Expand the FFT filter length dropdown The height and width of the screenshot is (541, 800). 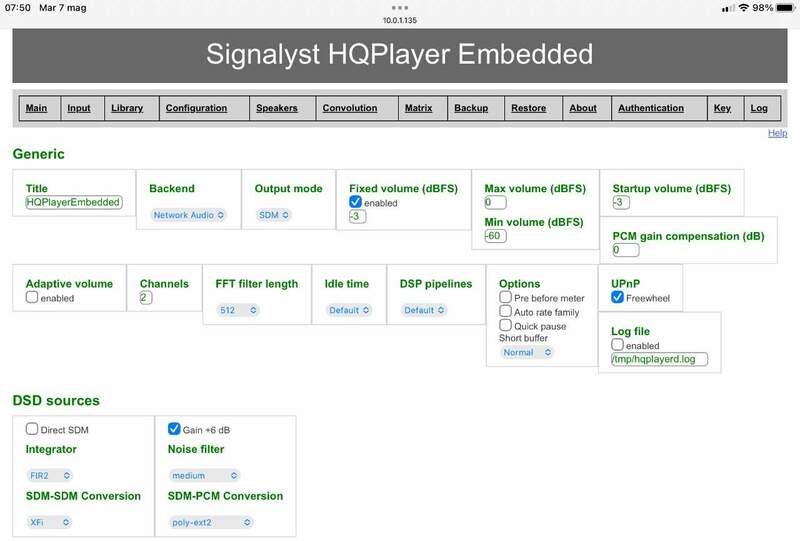[238, 310]
